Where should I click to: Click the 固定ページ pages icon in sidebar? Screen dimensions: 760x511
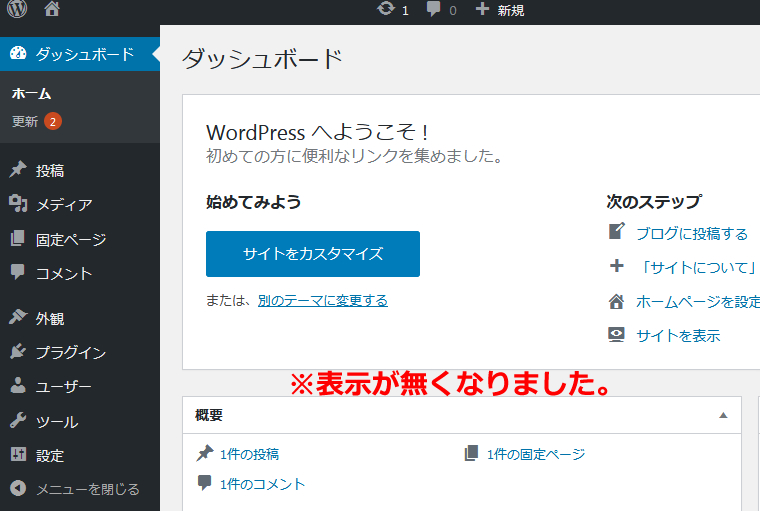(17, 238)
